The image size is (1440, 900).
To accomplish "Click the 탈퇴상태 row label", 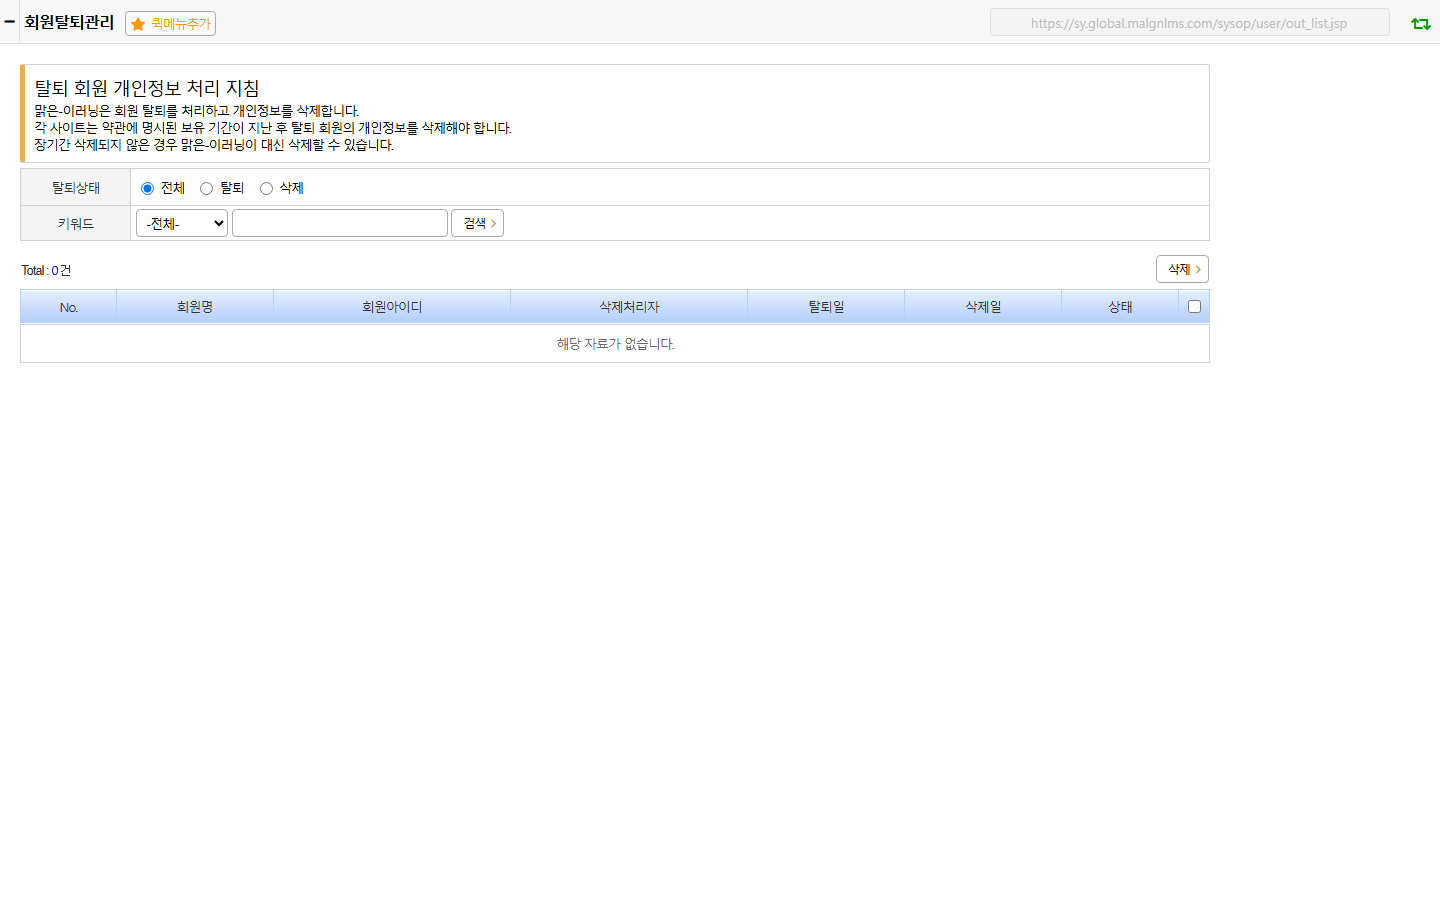I will tap(76, 188).
